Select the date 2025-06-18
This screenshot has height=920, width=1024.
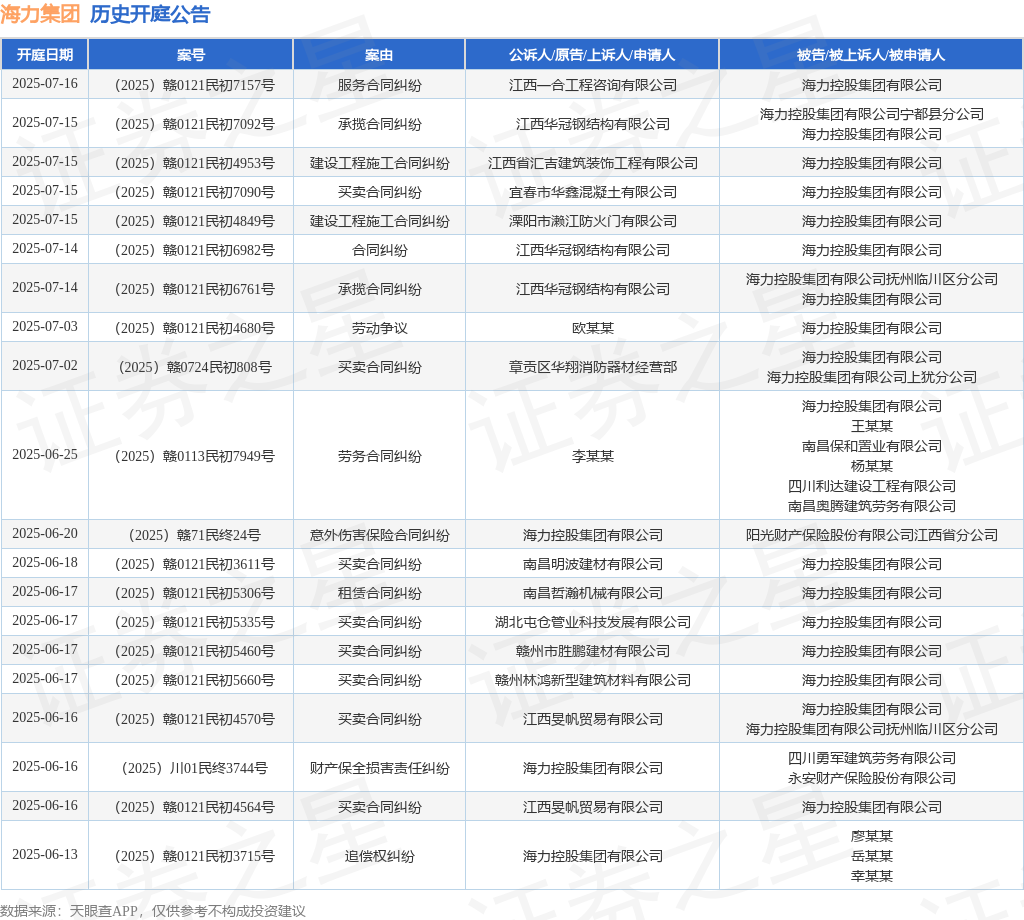coord(44,563)
